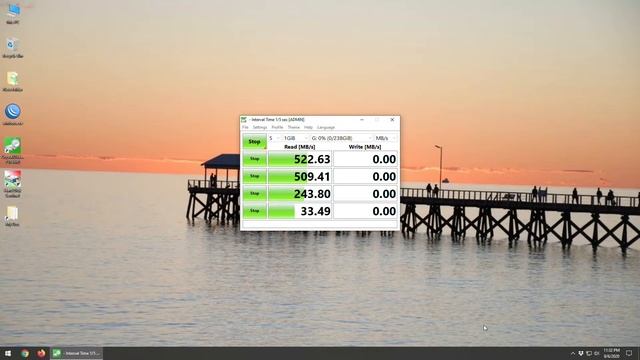
Task: Open the Windows Start menu
Action: coord(8,353)
